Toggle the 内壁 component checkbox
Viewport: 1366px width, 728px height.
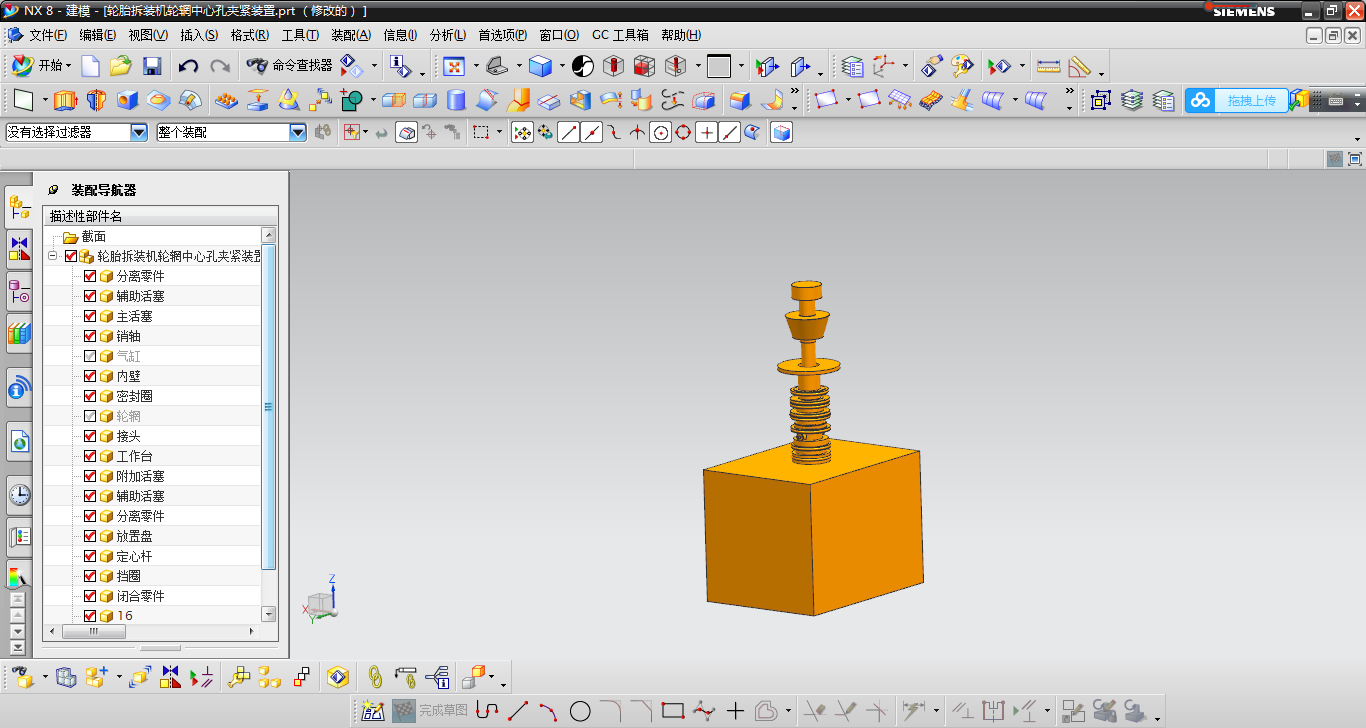pos(90,376)
